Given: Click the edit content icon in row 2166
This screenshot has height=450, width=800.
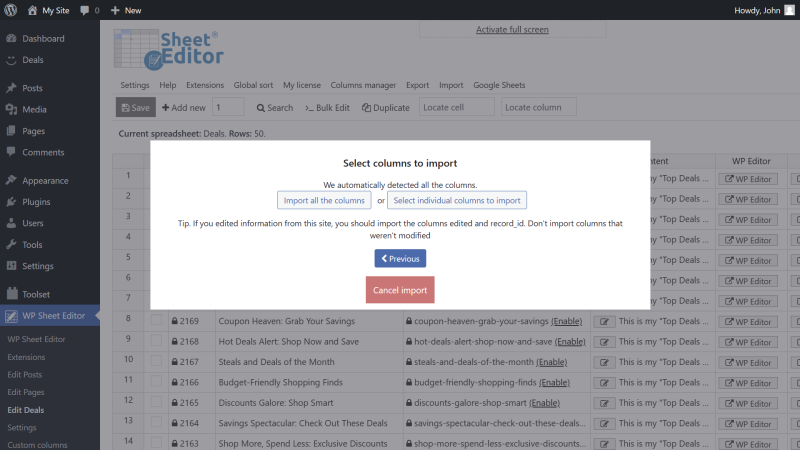Looking at the screenshot, I should 604,383.
